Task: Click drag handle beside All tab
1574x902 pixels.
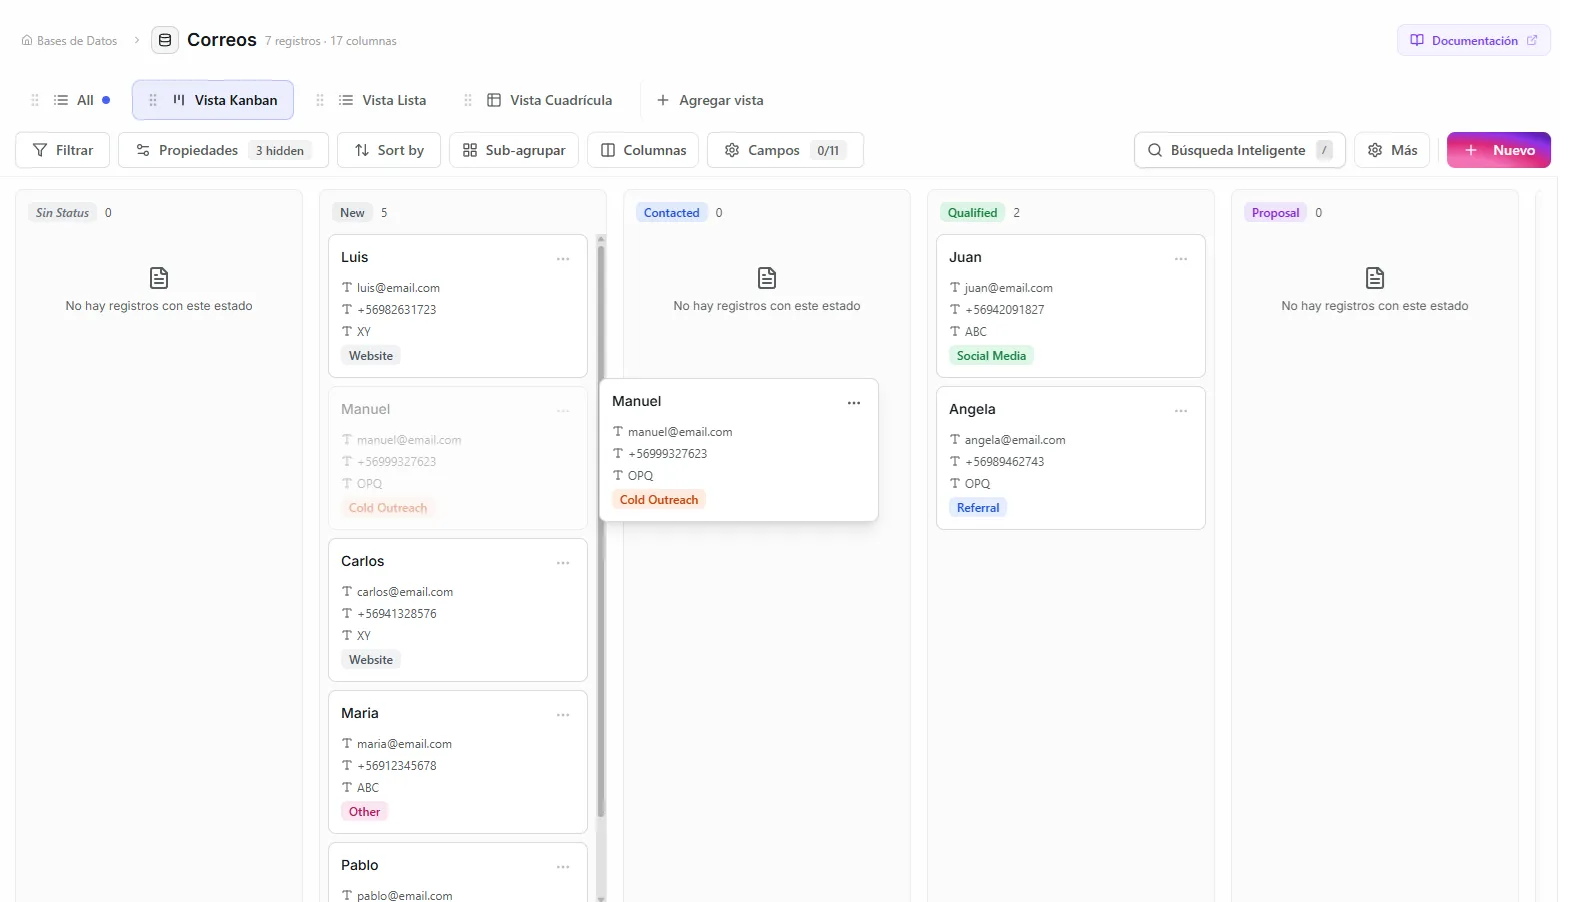Action: point(35,100)
